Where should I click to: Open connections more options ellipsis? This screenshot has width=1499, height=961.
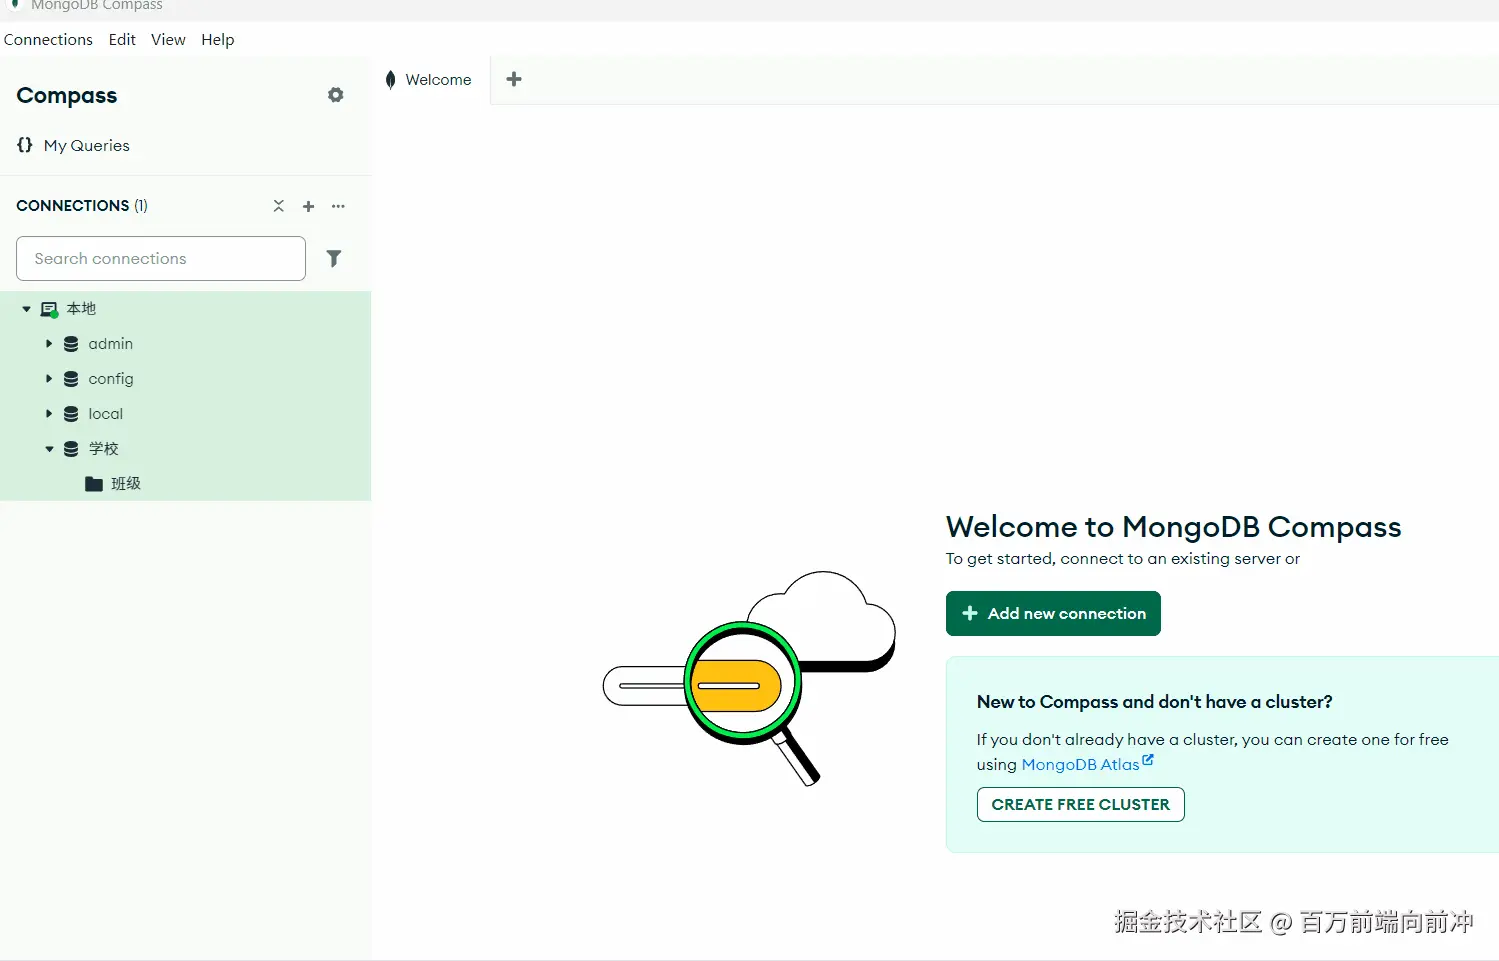tap(338, 206)
